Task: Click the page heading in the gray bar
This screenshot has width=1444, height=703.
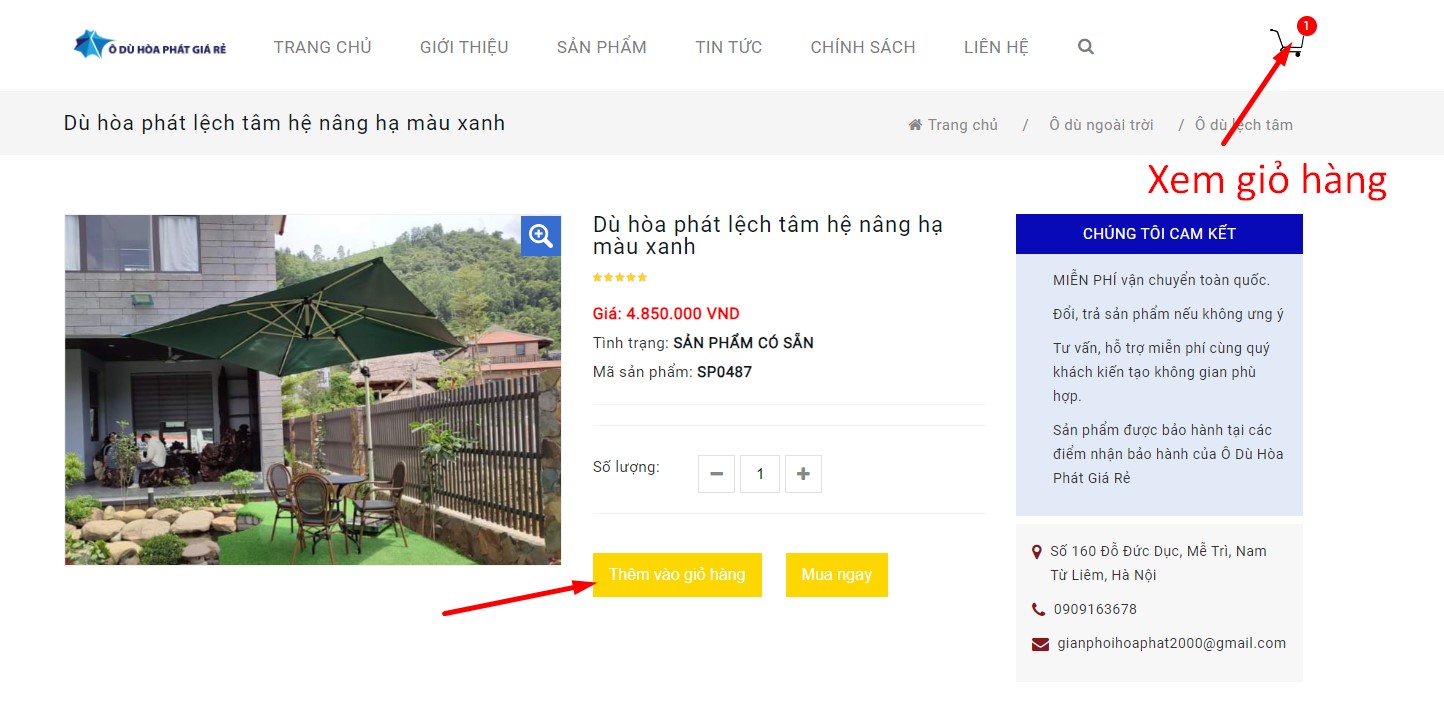Action: [x=284, y=123]
